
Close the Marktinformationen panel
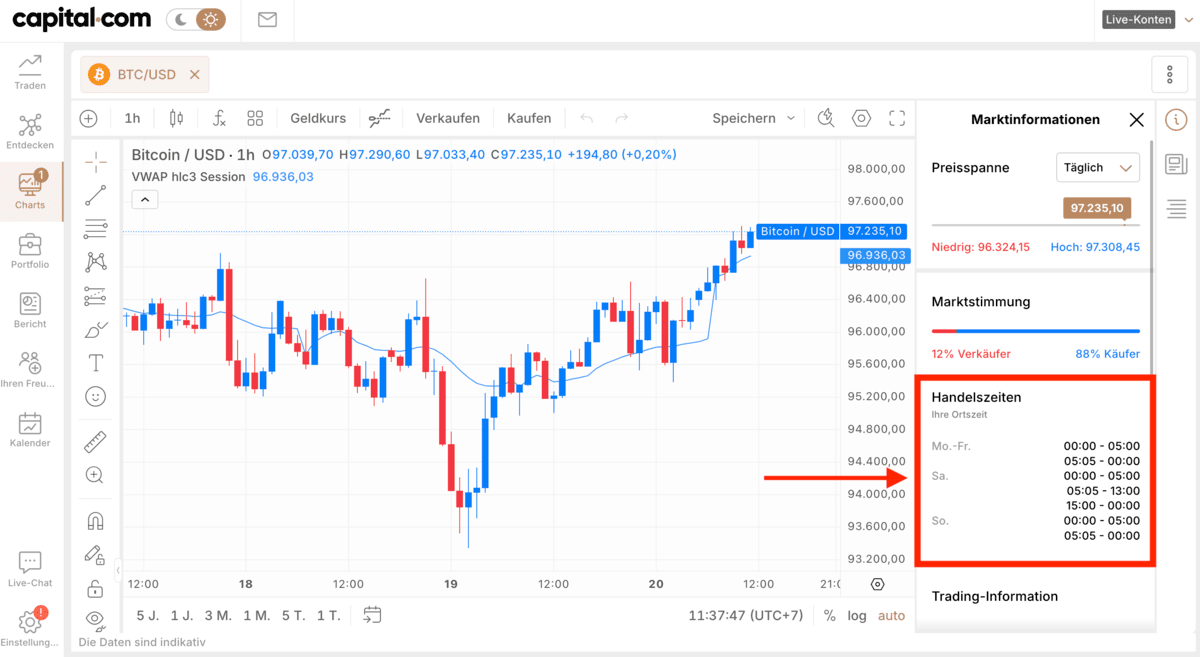(1136, 120)
